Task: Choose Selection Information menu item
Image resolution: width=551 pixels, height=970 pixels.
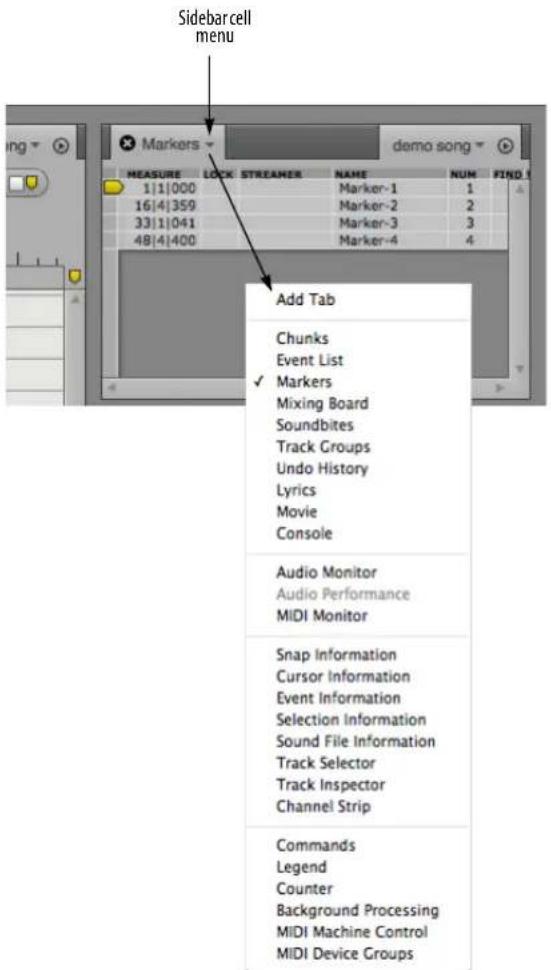Action: coord(351,719)
